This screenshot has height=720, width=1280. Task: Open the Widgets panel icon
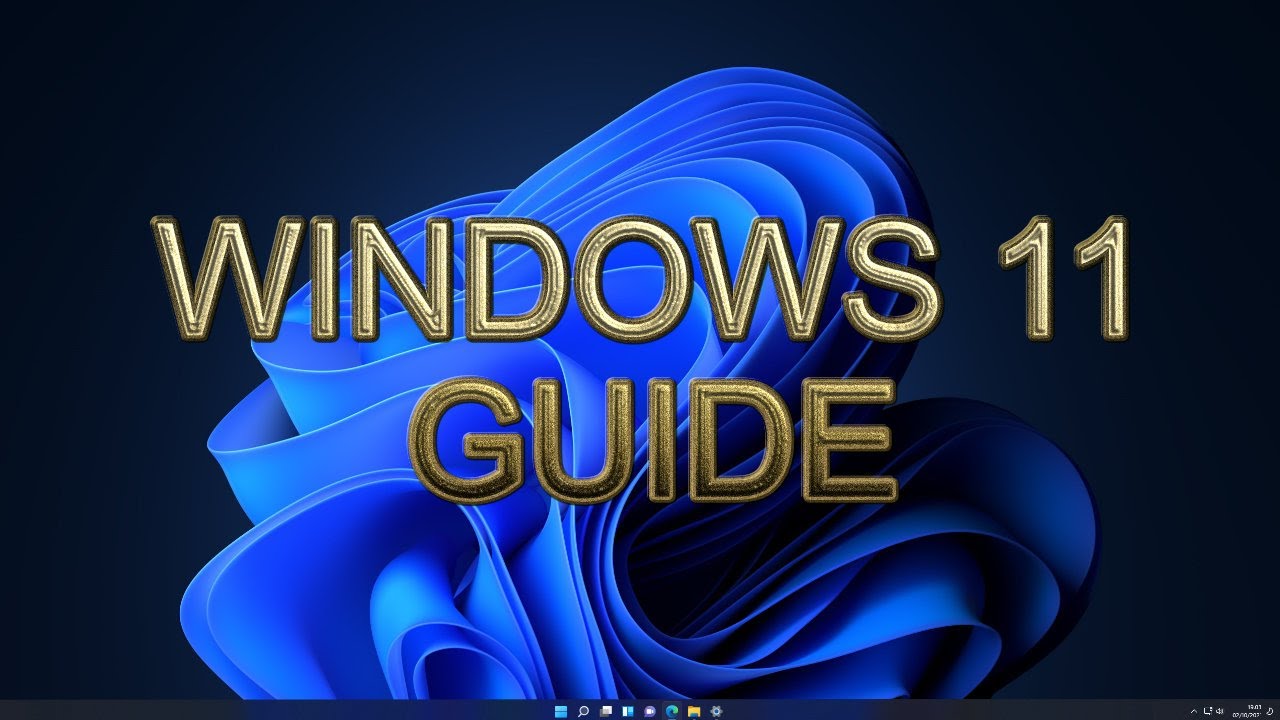627,711
